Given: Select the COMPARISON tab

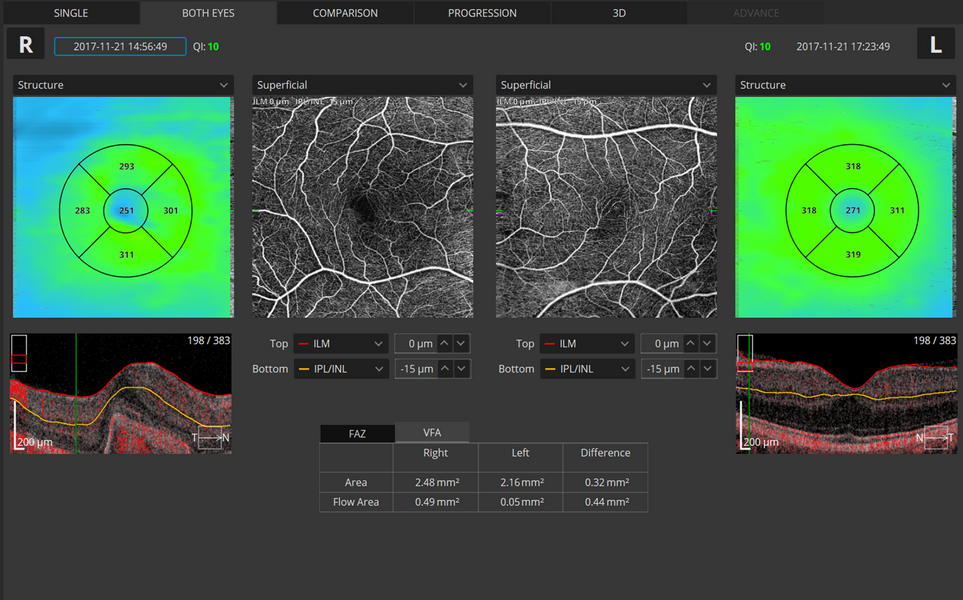Looking at the screenshot, I should pos(345,13).
